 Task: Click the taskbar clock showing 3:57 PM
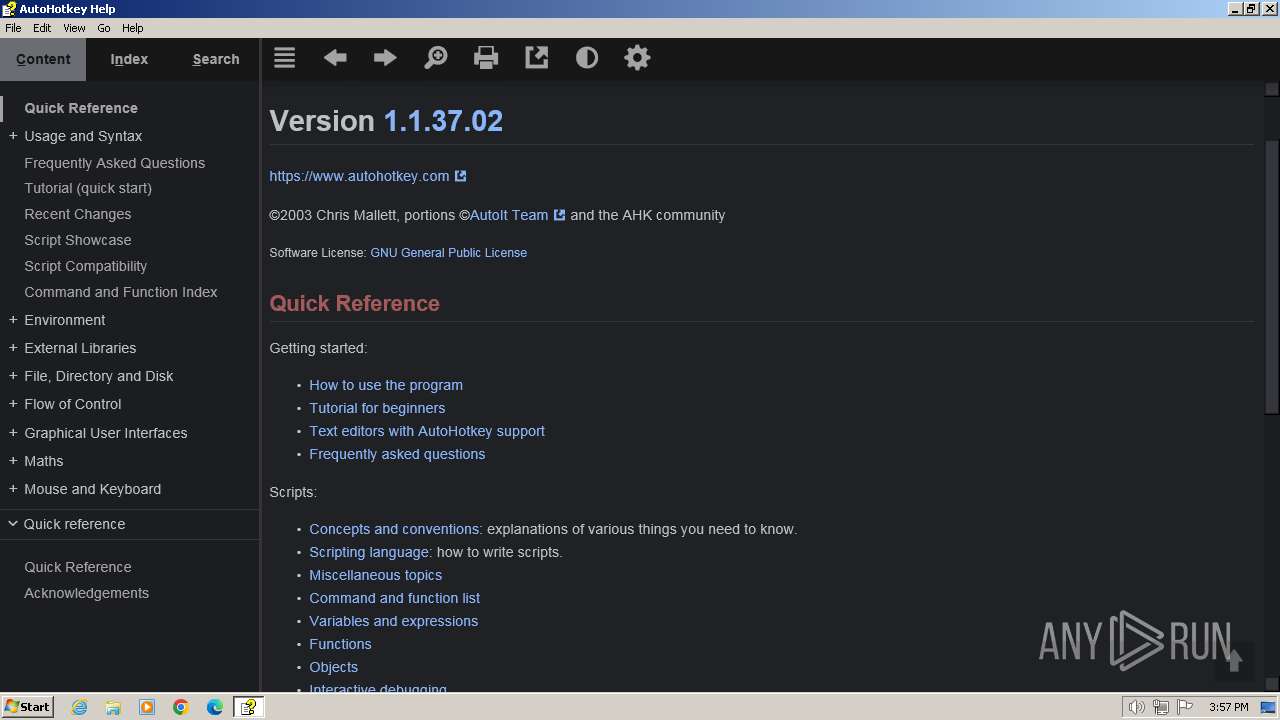(x=1228, y=707)
